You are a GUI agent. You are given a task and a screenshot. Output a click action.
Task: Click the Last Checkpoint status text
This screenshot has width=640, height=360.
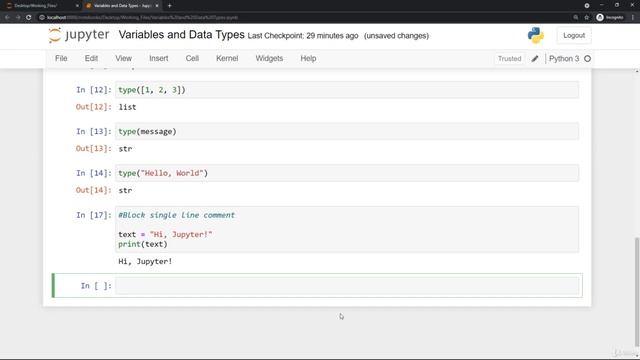pyautogui.click(x=303, y=36)
